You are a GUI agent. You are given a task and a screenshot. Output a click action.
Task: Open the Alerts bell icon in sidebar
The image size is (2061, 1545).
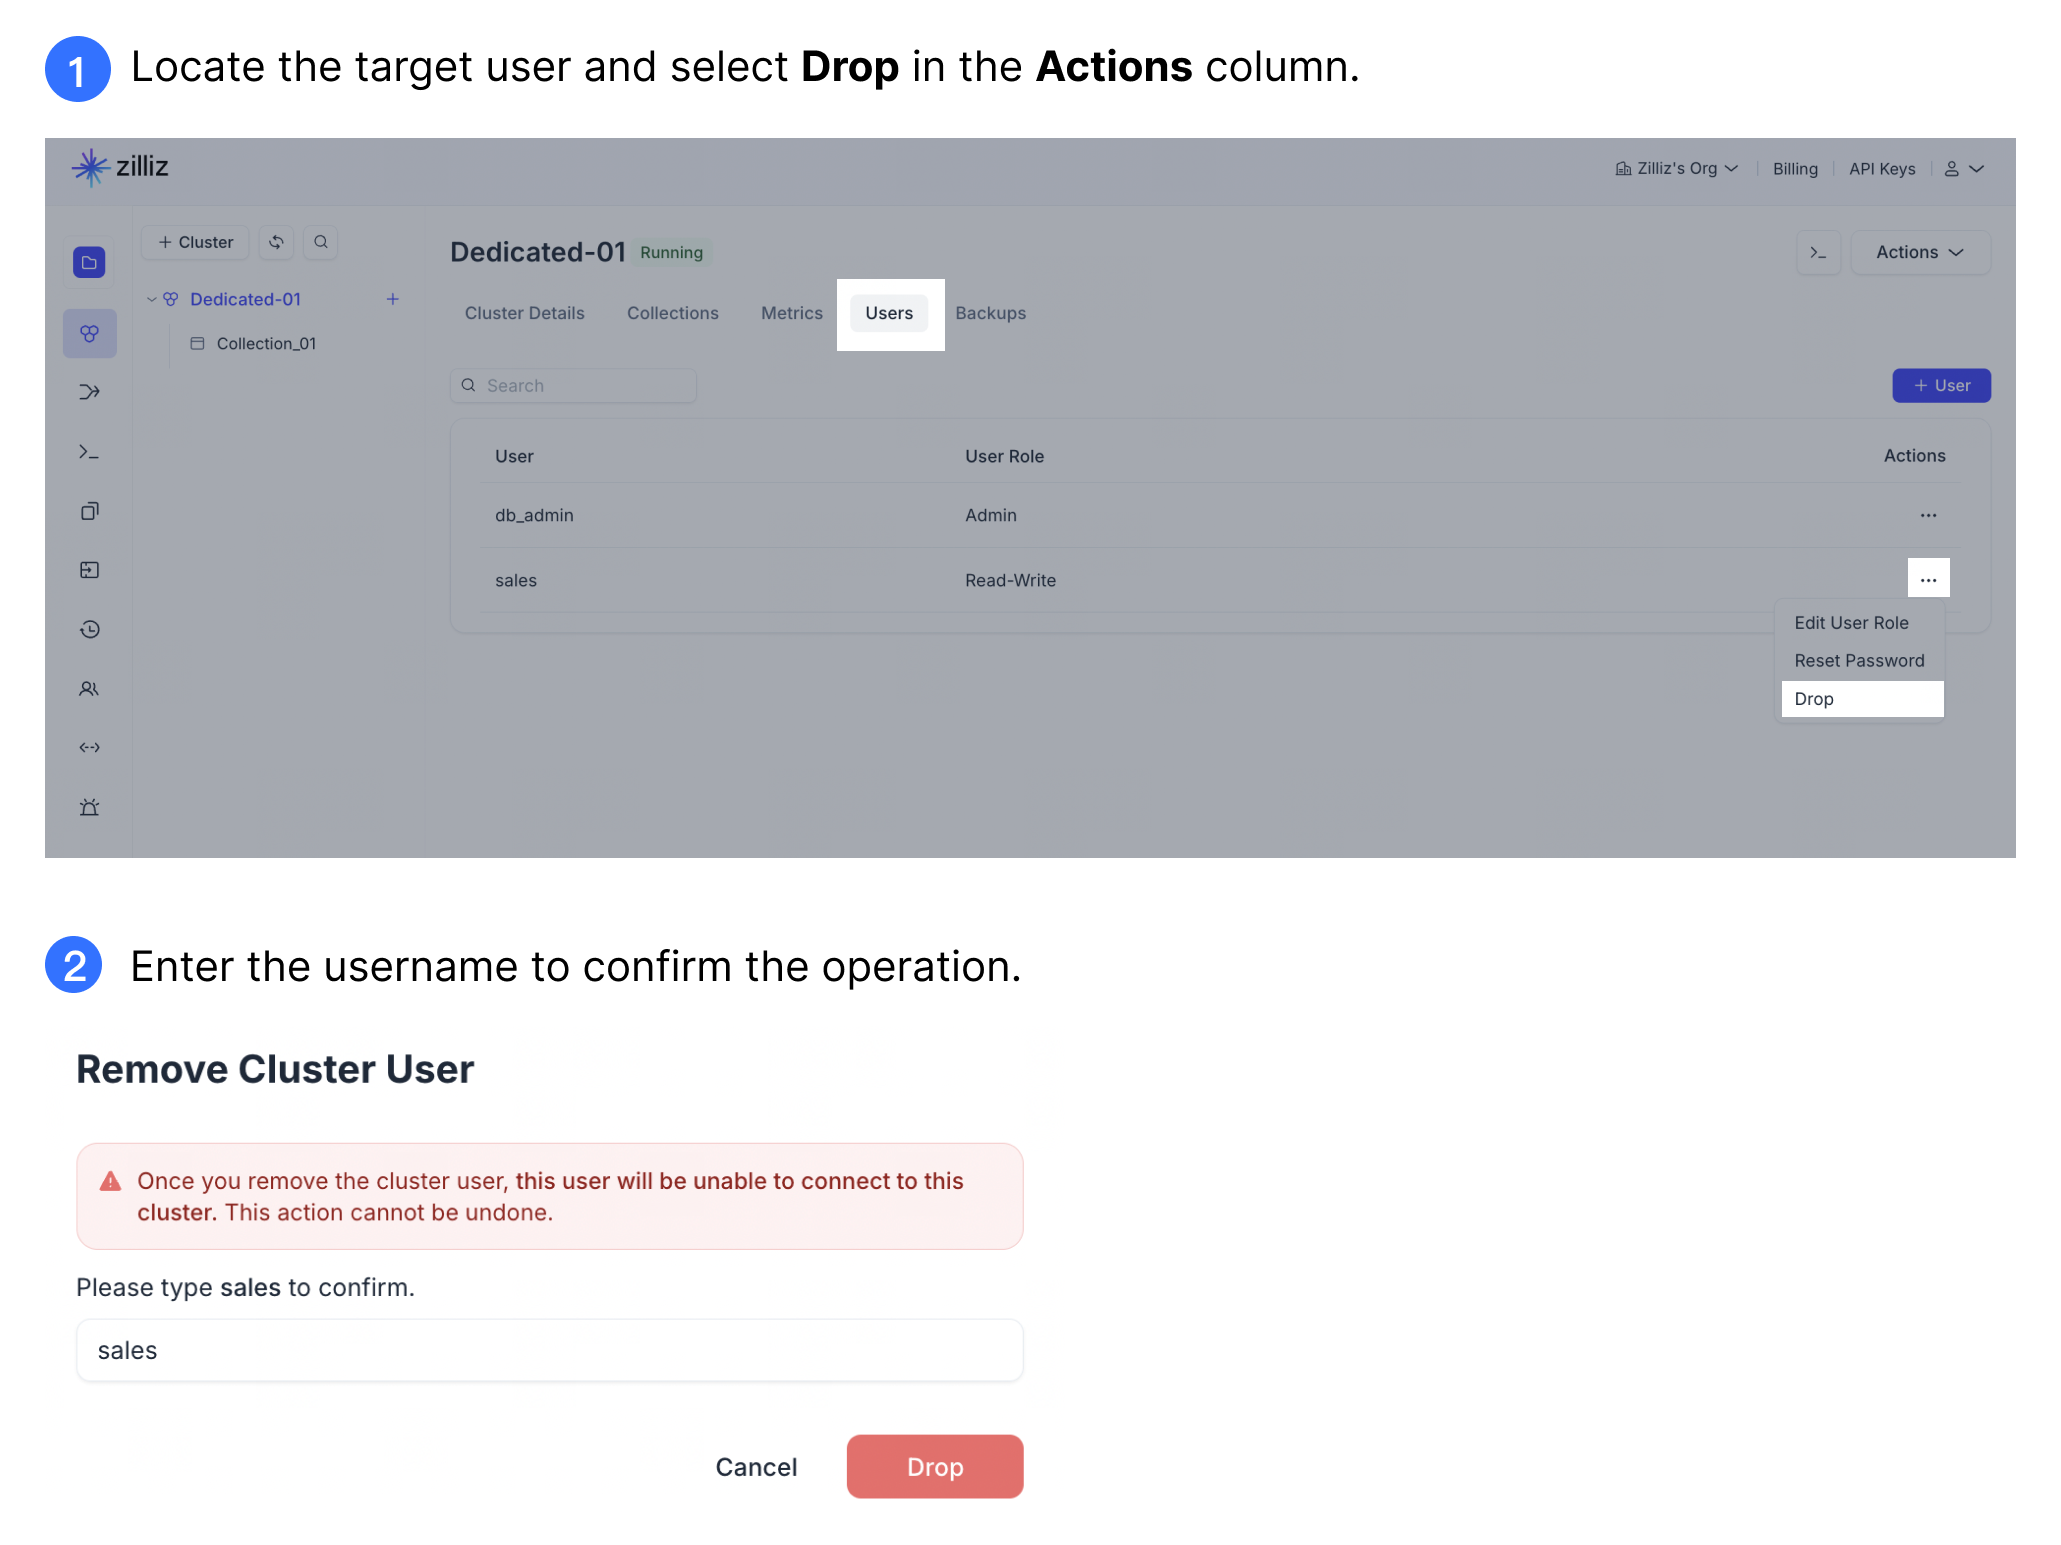coord(89,807)
